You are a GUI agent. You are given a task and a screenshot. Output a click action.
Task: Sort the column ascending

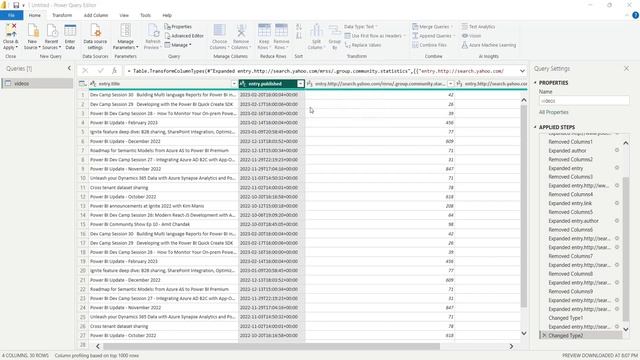tap(299, 27)
